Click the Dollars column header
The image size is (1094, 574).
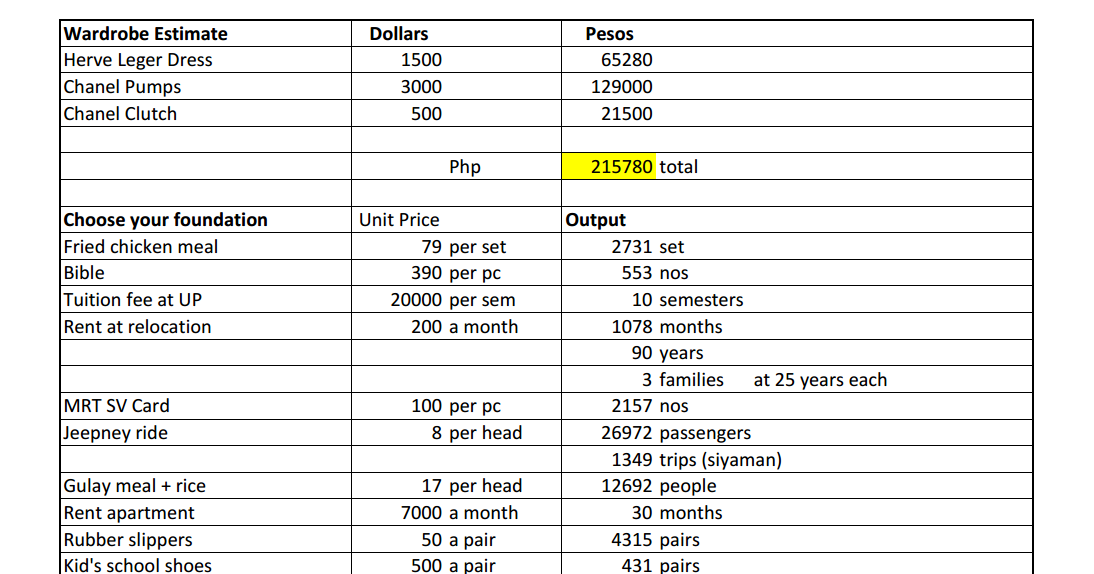pyautogui.click(x=456, y=33)
